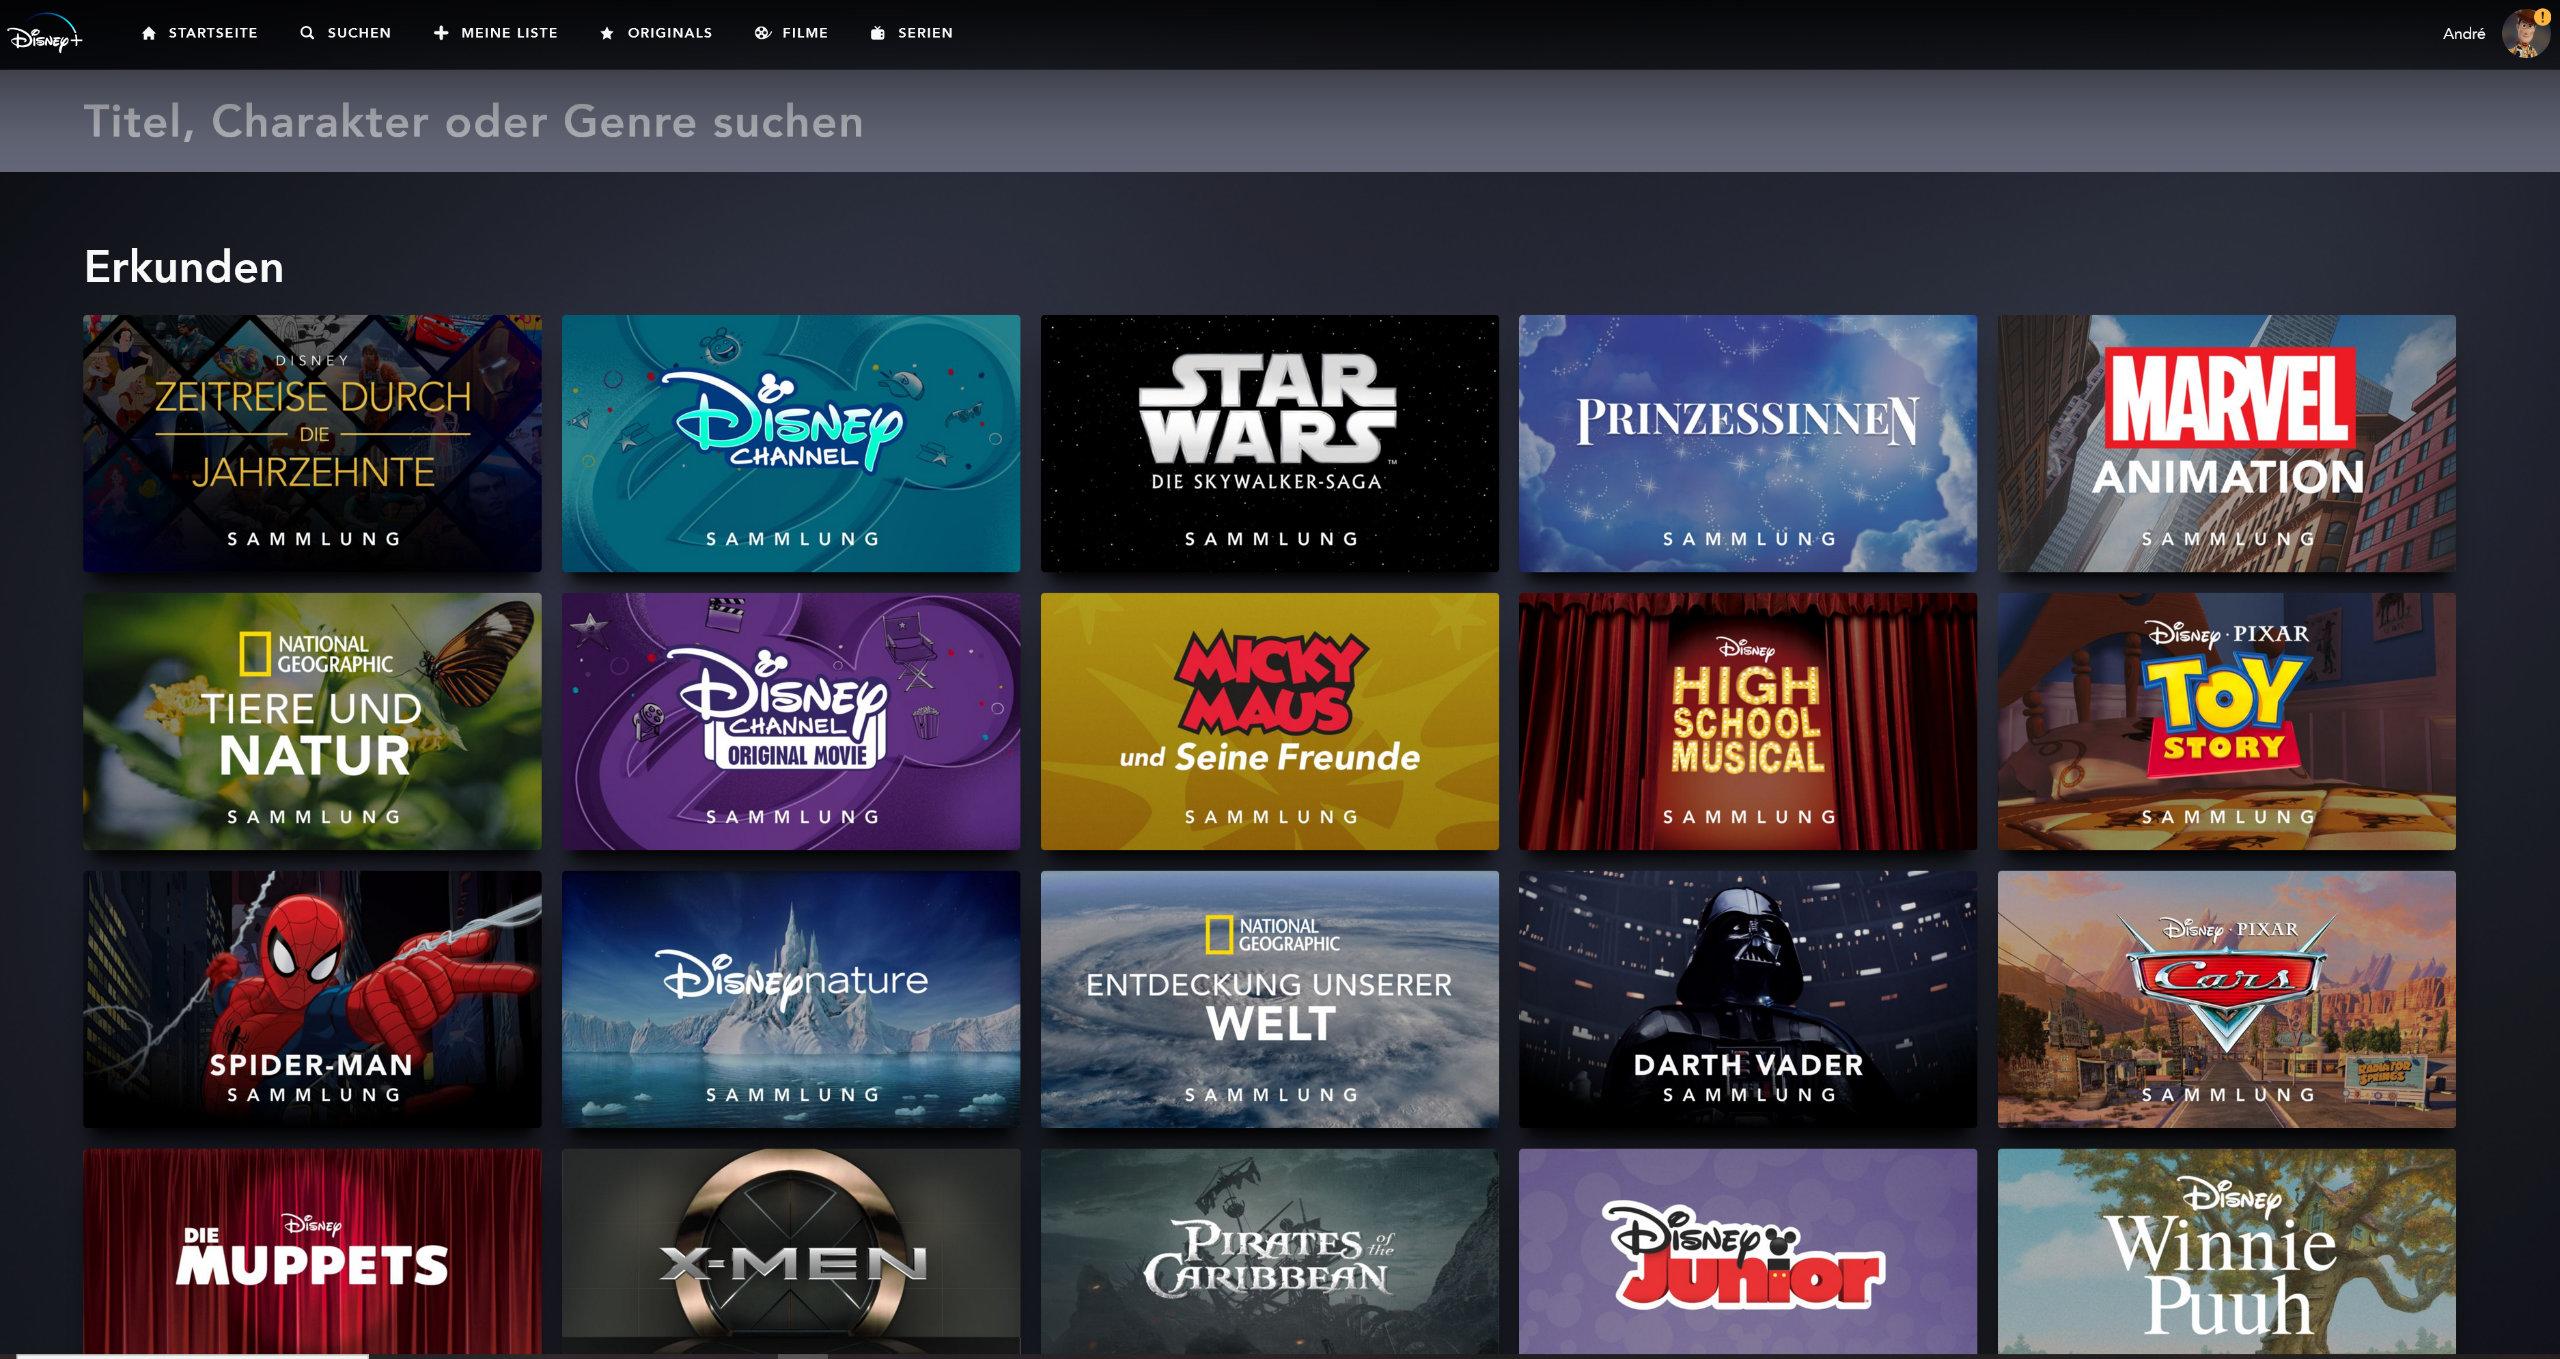Click the home icon beside Startseite
Screen dimensions: 2560x1359
[149, 33]
